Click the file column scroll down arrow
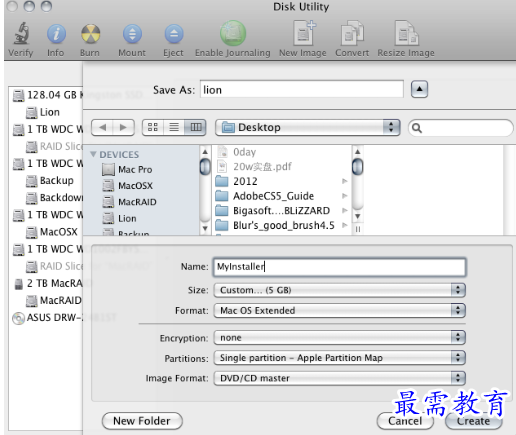This screenshot has height=435, width=516. 357,216
